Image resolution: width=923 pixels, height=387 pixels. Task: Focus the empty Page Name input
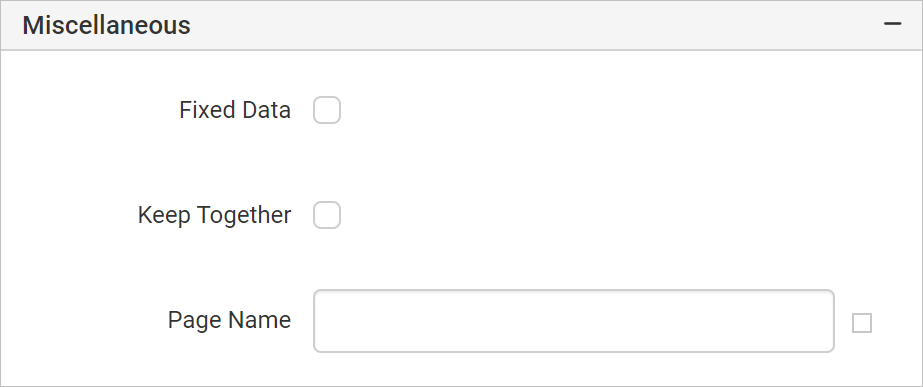574,321
